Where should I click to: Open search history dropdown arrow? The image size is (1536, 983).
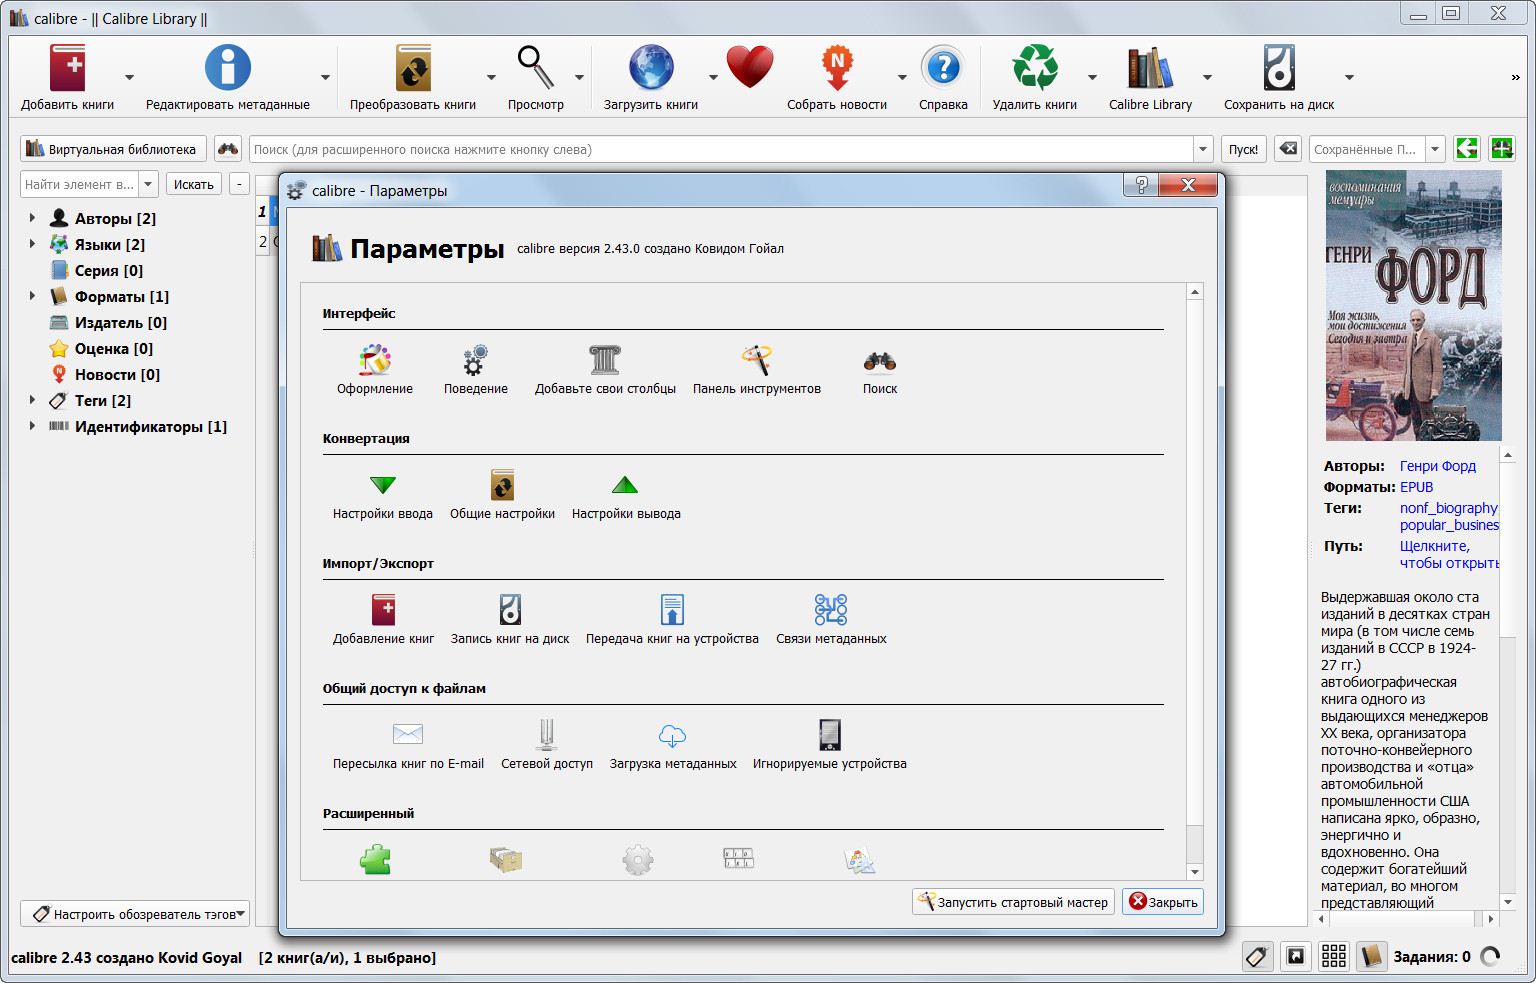coord(1203,149)
